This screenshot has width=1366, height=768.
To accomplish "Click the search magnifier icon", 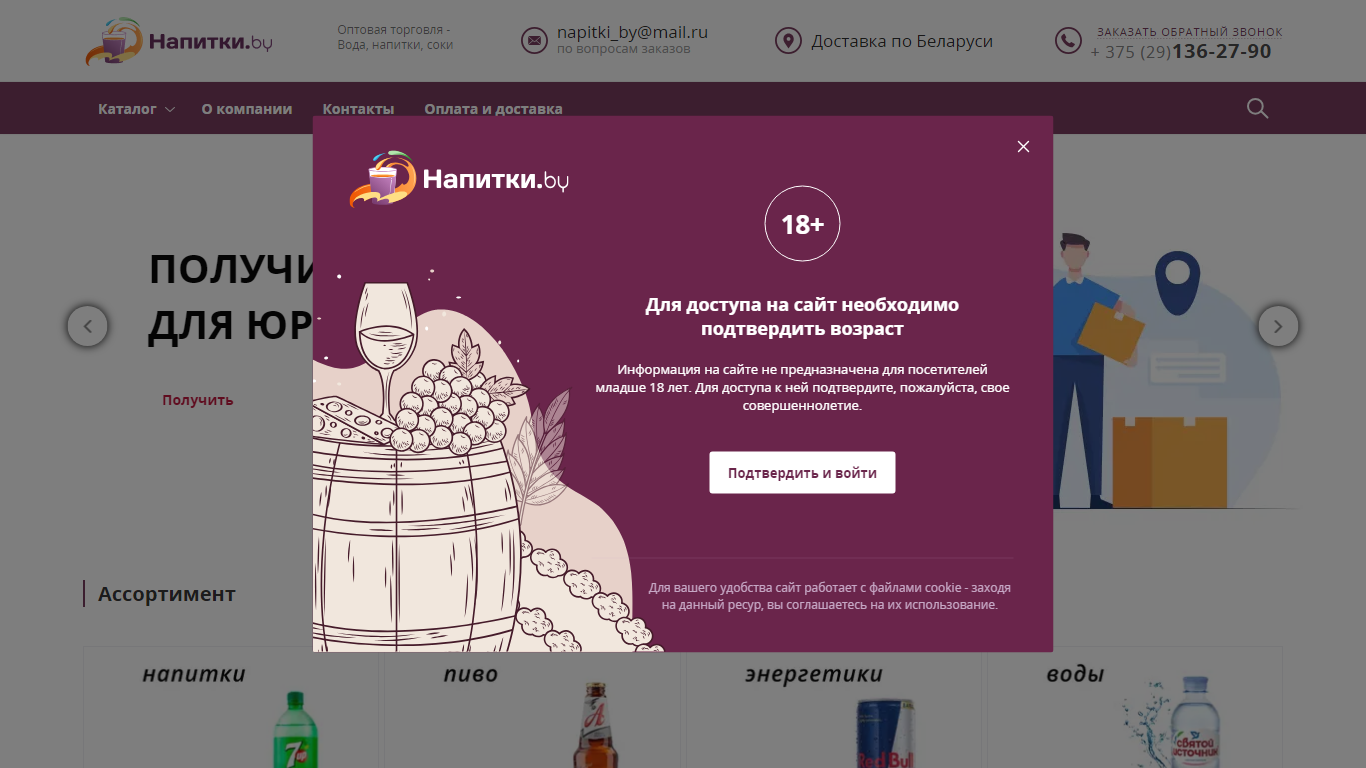I will pos(1257,108).
